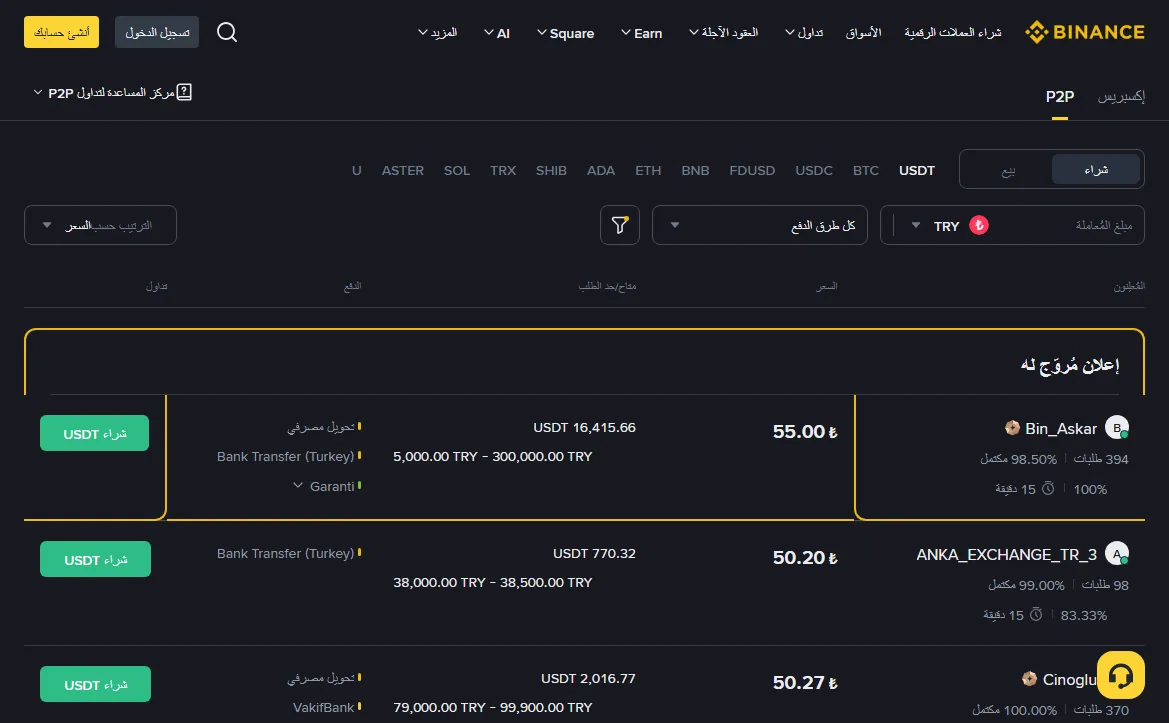Expand the AI nav menu
Viewport: 1169px width, 723px height.
[x=497, y=33]
